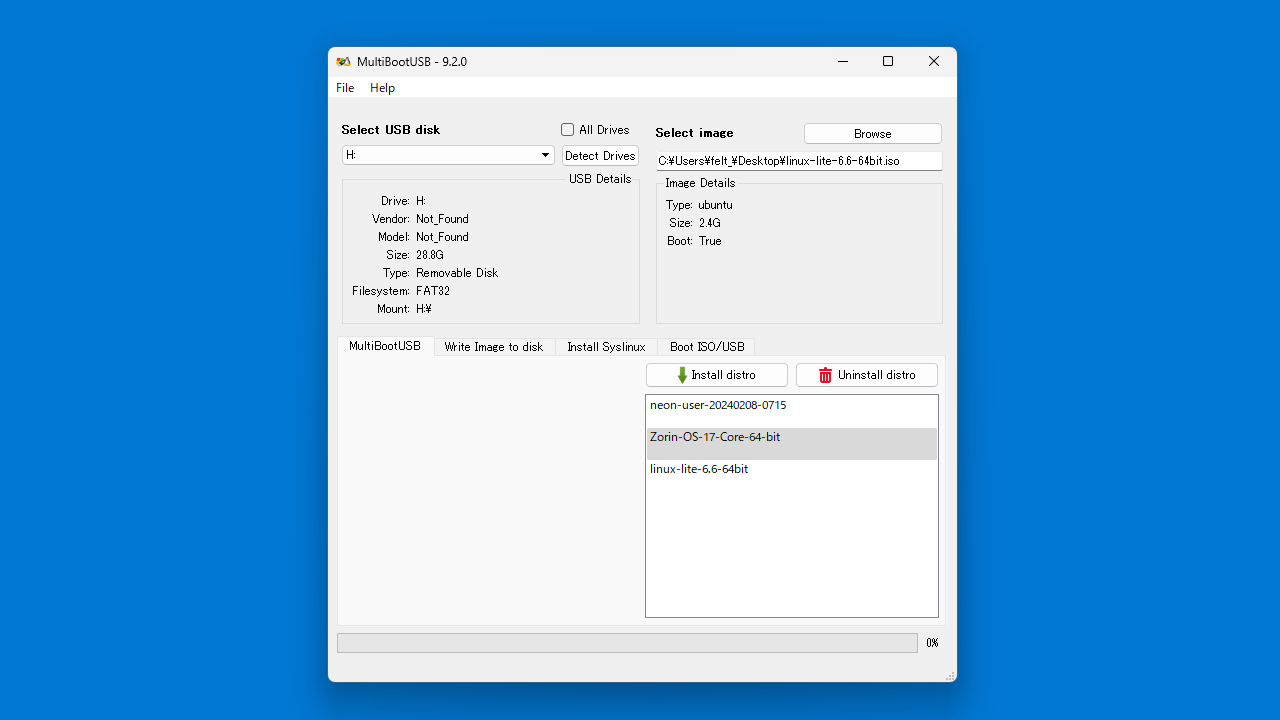1280x720 pixels.
Task: Open the USB disk dropdown showing H:
Action: pyautogui.click(x=448, y=155)
